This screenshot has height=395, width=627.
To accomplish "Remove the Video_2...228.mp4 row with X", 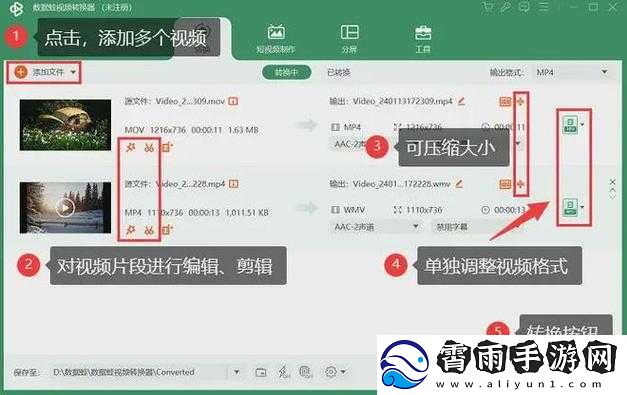I will (613, 182).
